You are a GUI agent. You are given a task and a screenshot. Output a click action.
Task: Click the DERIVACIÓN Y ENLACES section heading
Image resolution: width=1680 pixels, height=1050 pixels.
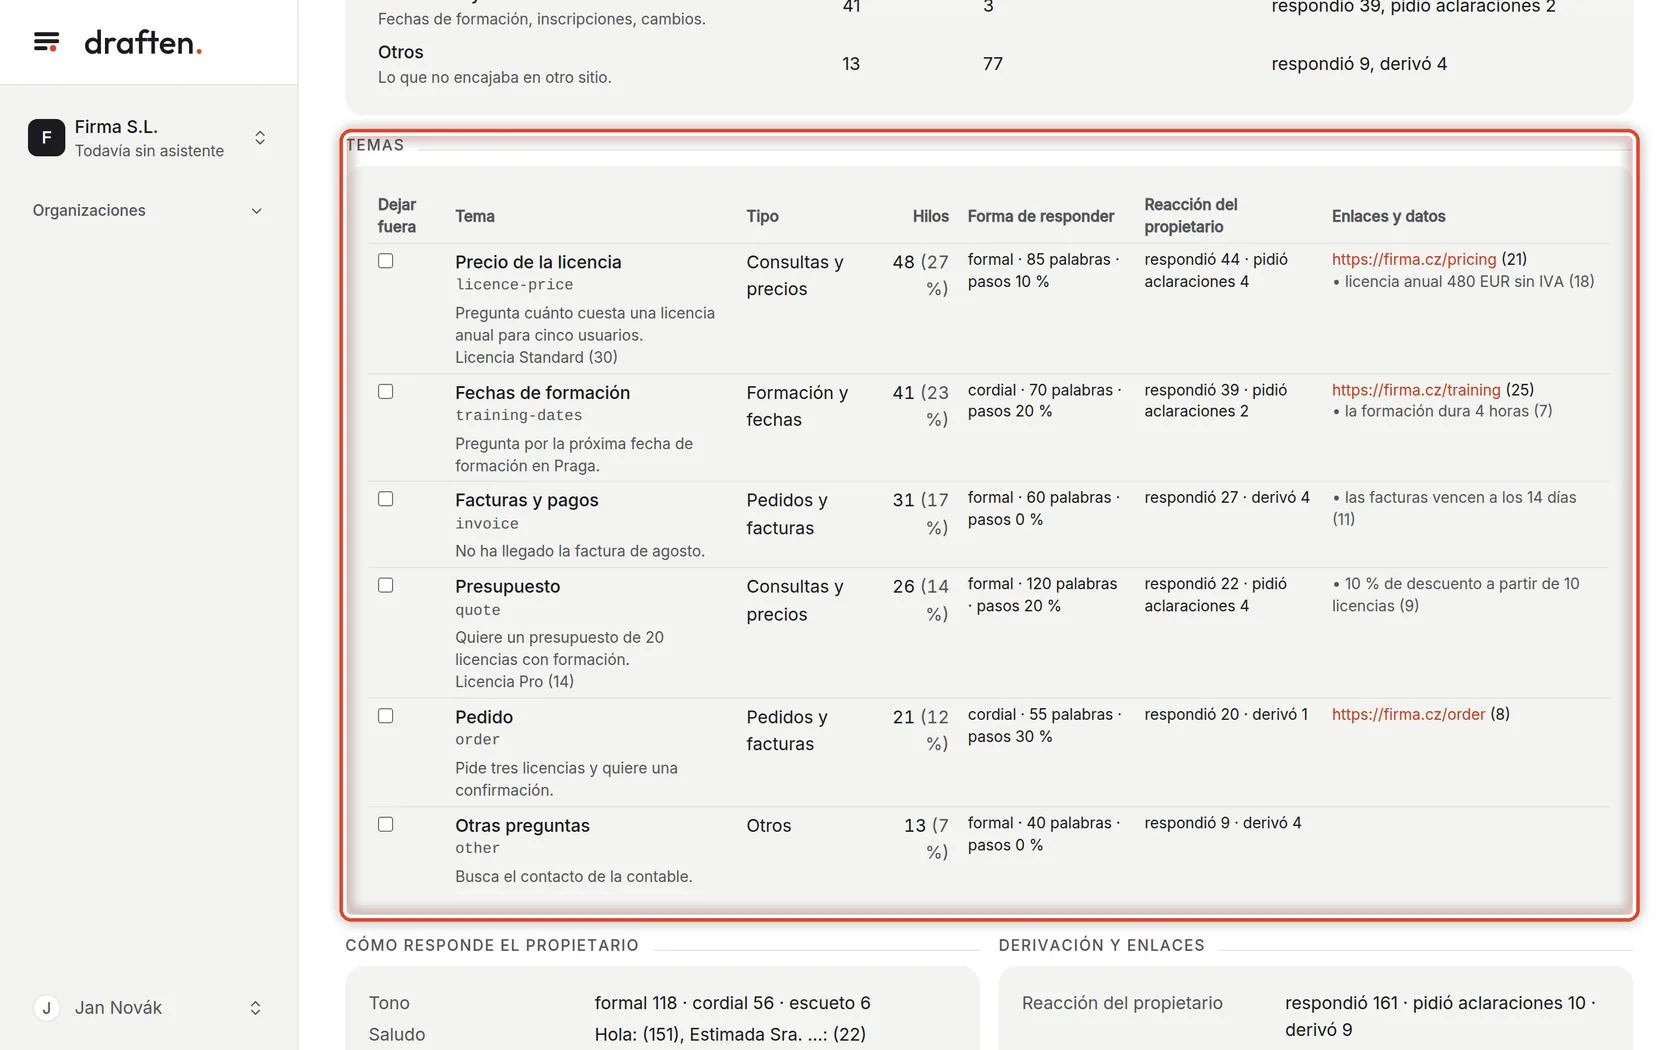(1101, 945)
